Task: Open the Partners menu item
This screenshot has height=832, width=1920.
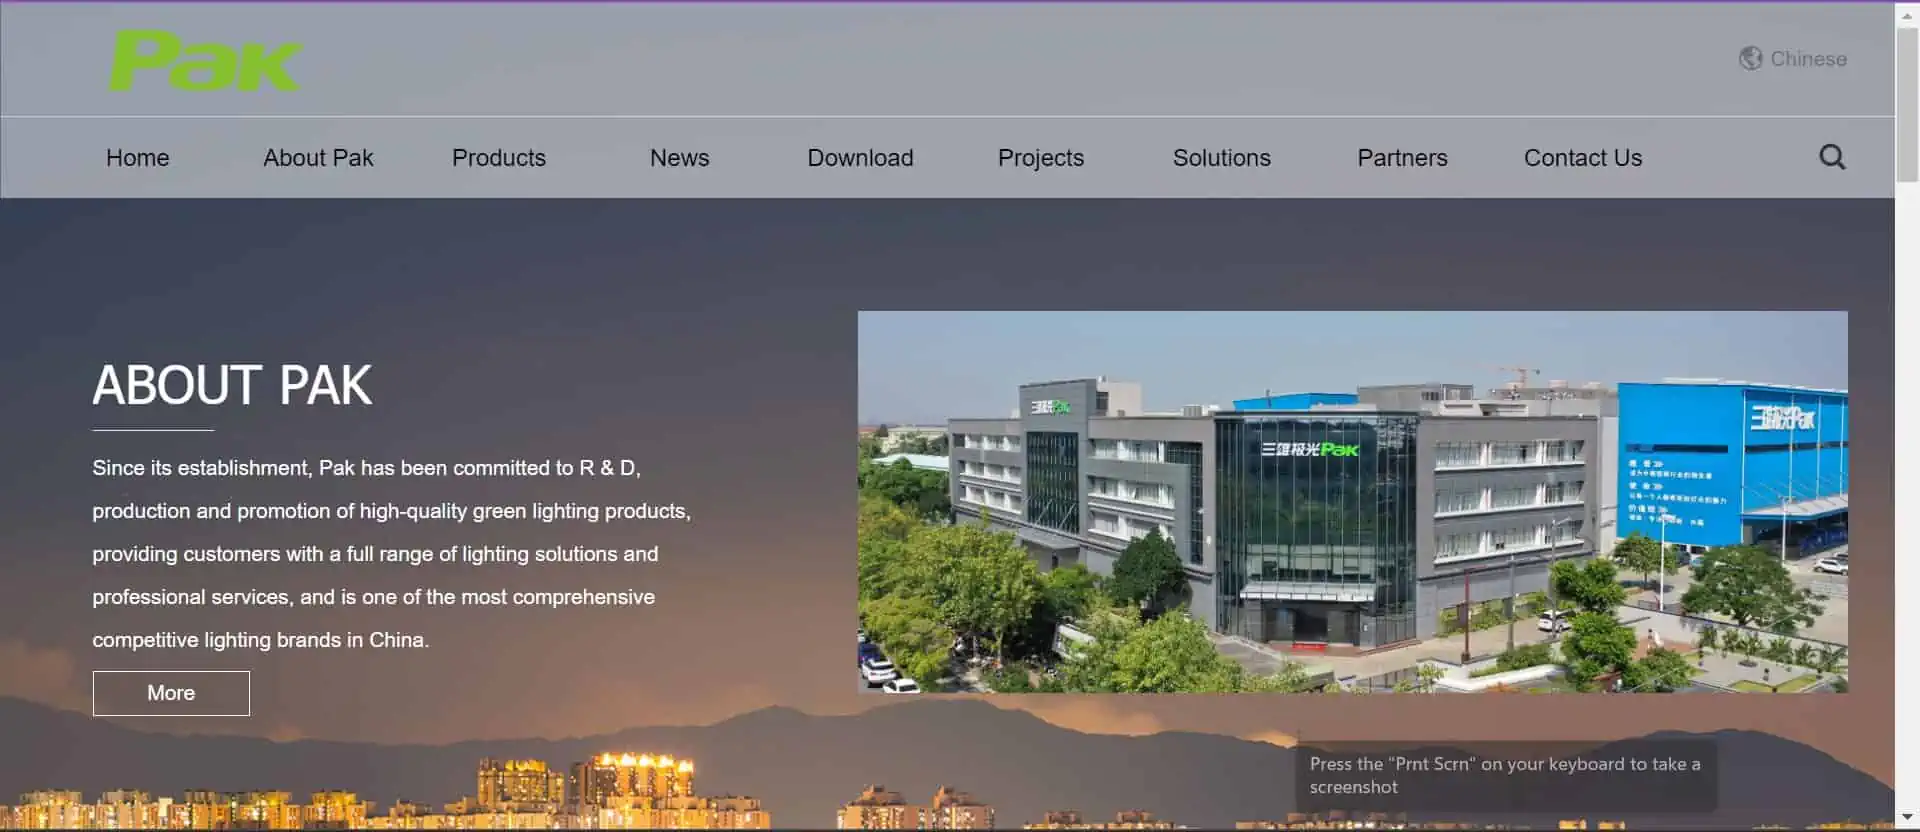Action: (1402, 158)
